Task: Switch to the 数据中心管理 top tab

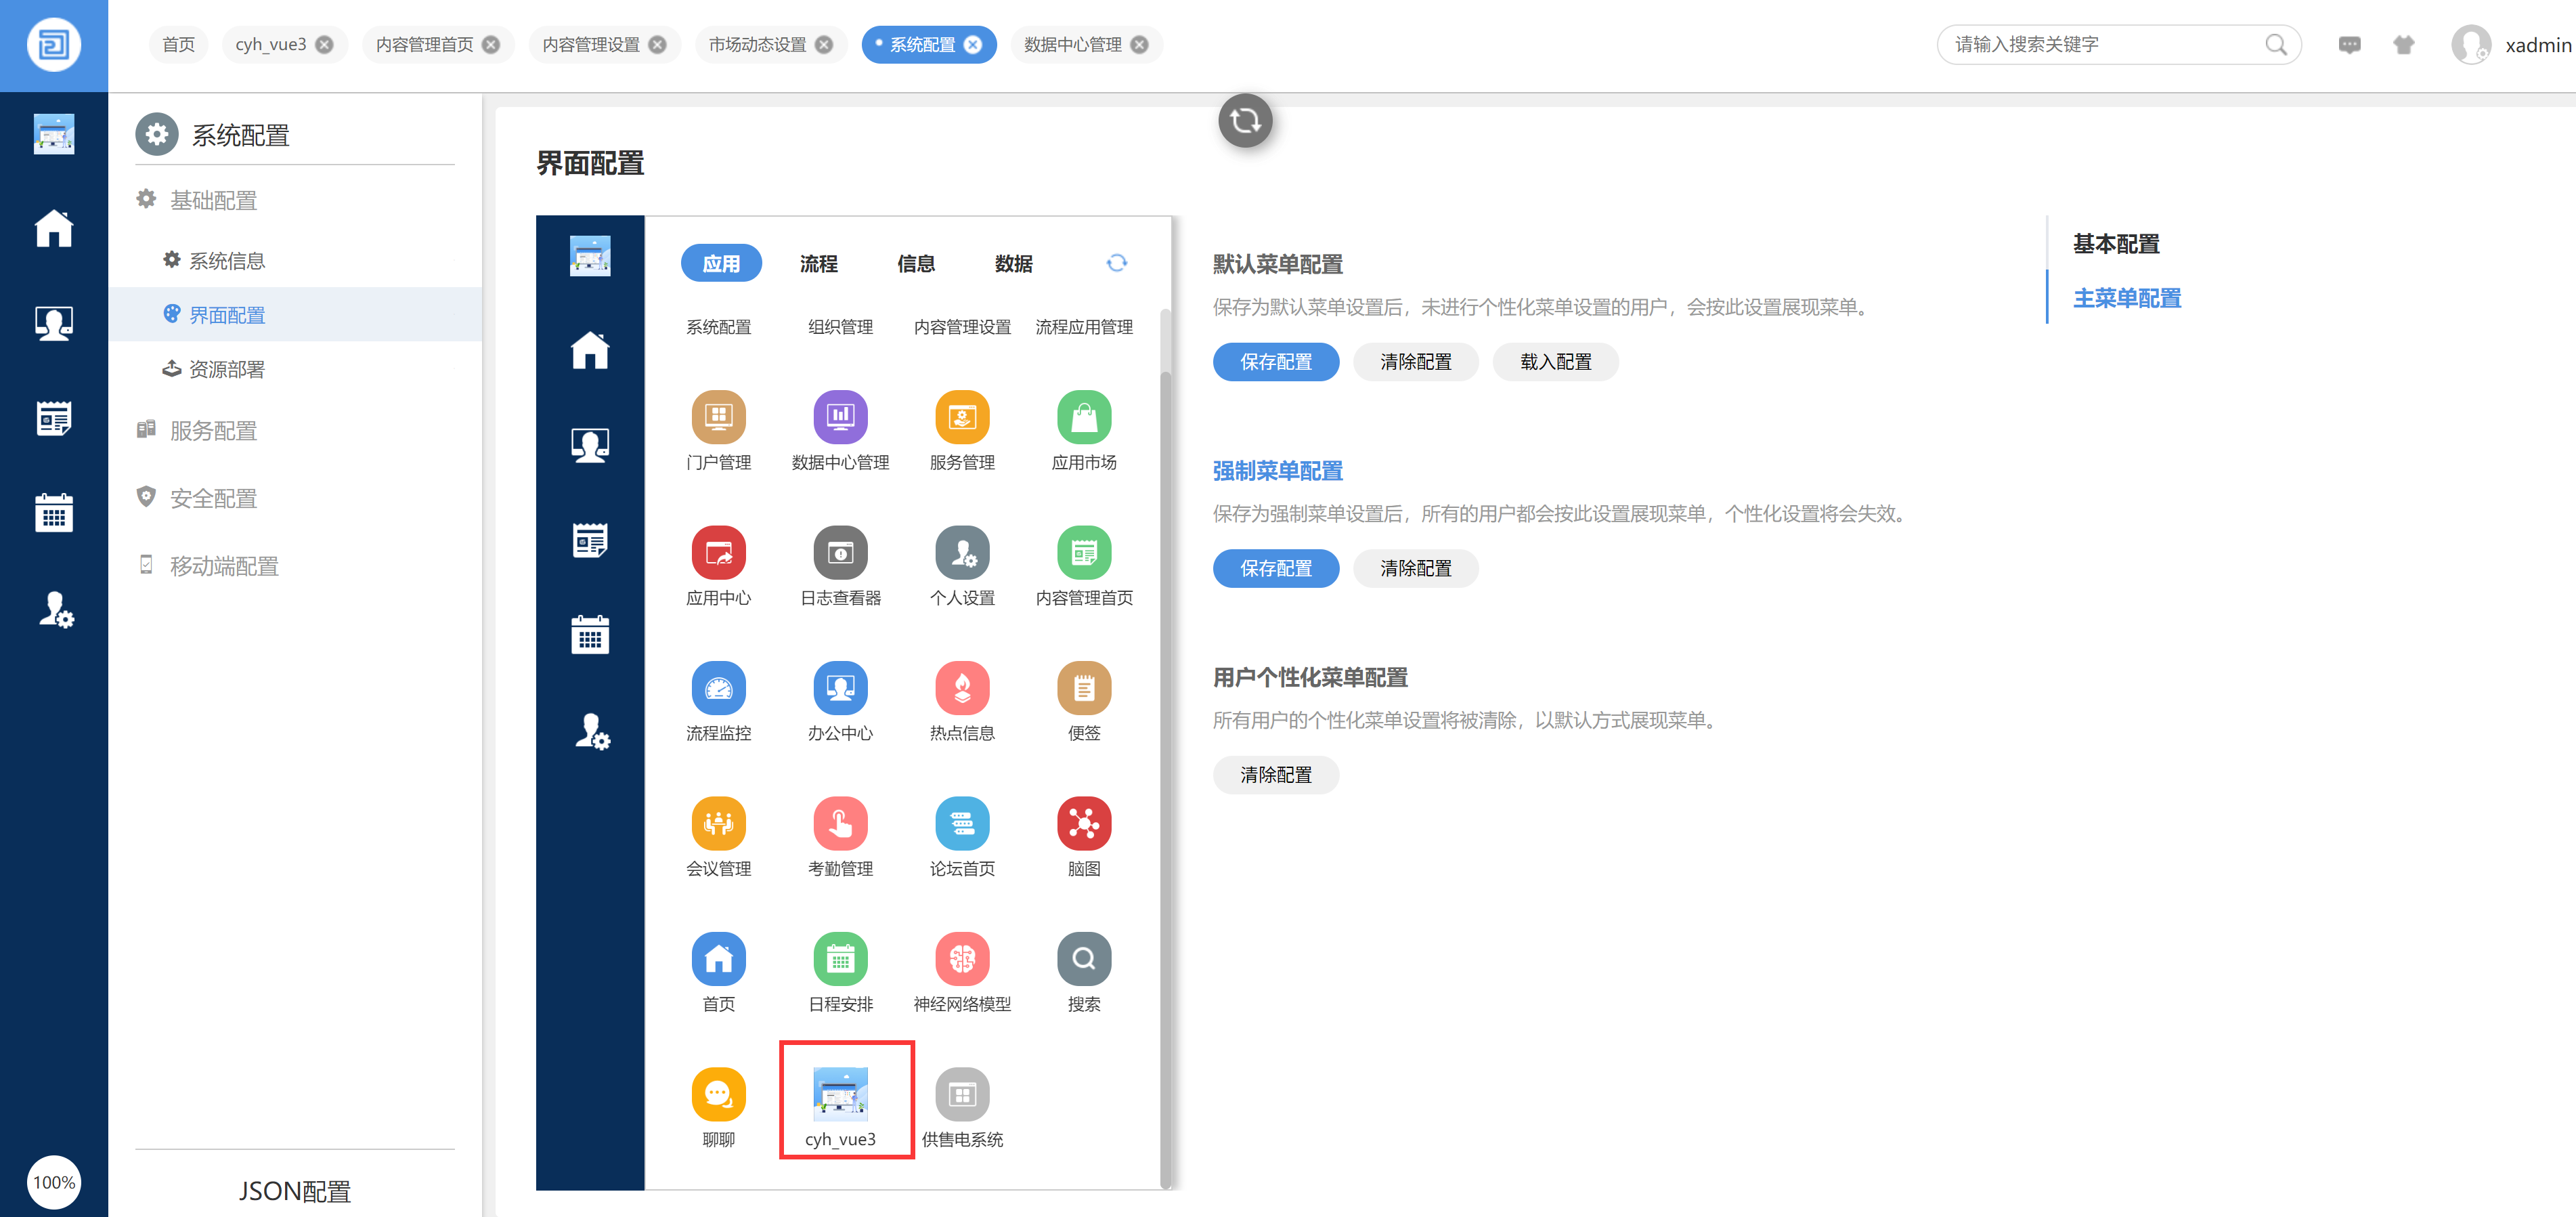Action: point(1072,44)
